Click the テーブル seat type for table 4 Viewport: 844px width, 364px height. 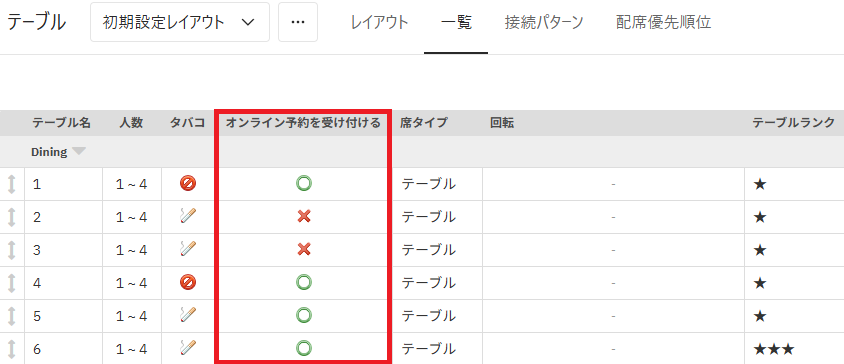point(429,283)
